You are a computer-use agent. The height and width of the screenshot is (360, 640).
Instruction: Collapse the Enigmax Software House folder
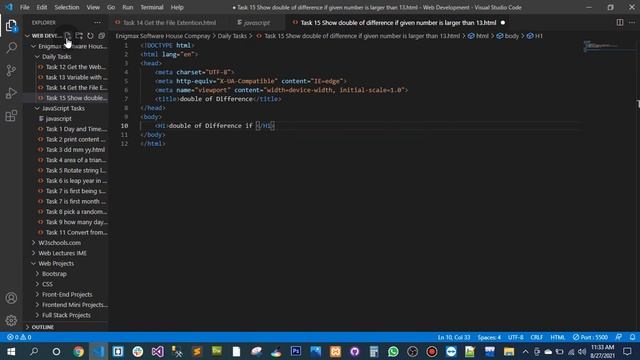click(69, 47)
